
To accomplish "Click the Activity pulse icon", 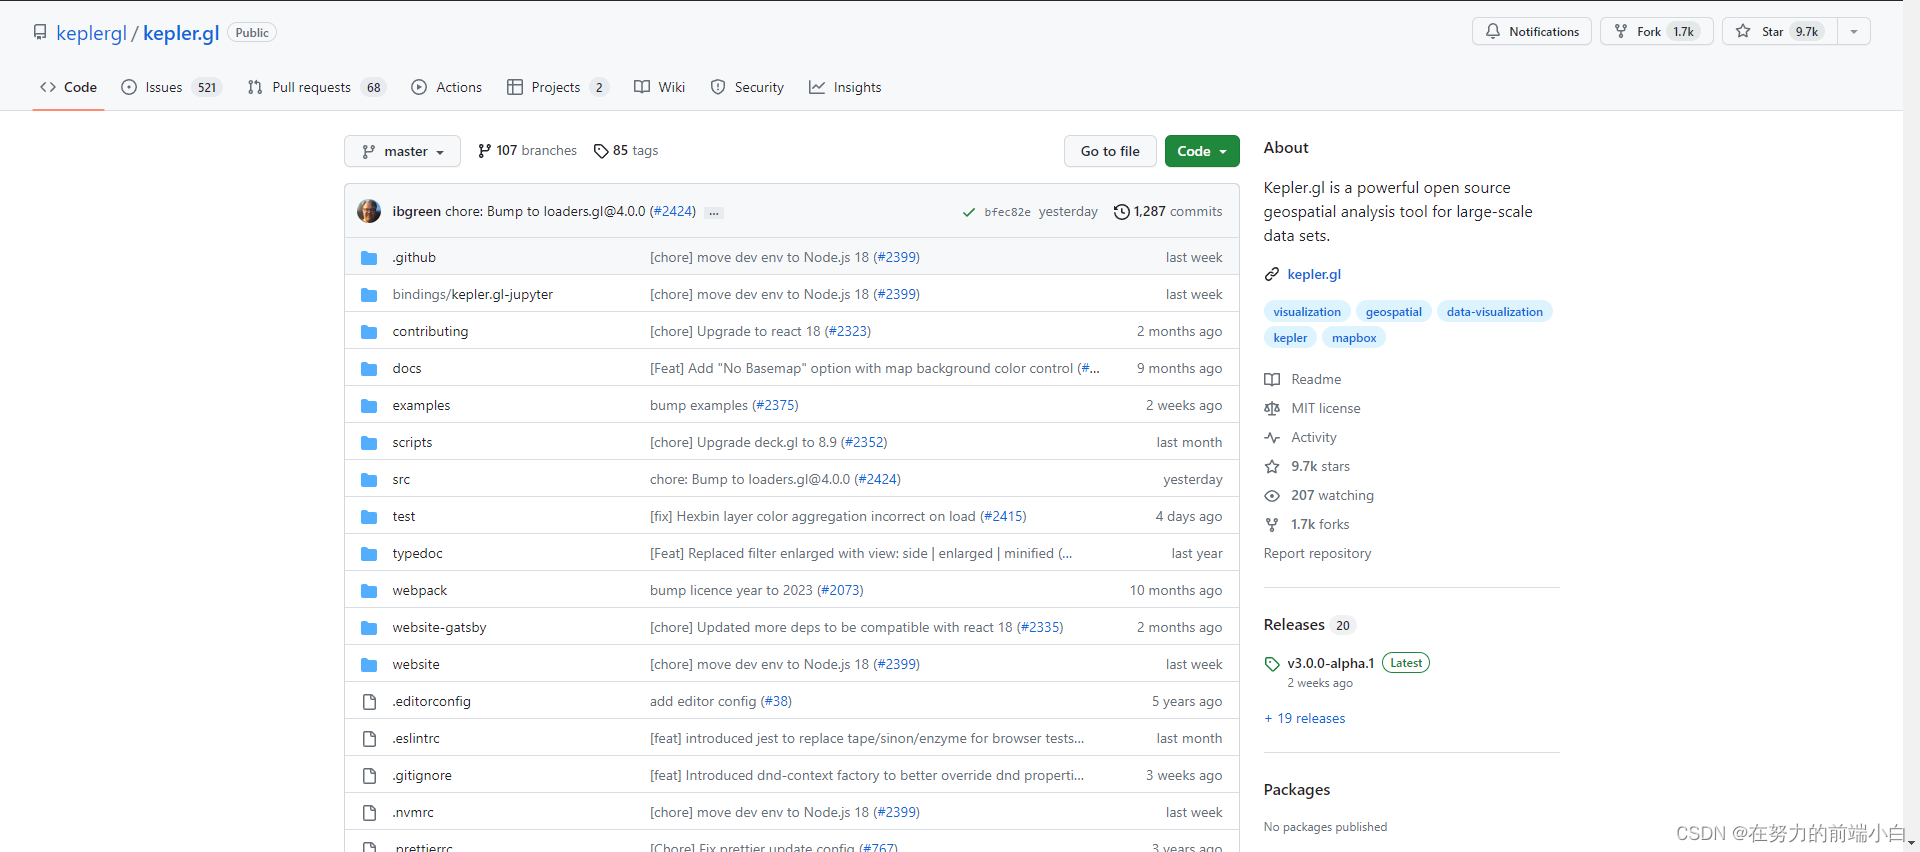I will point(1272,438).
